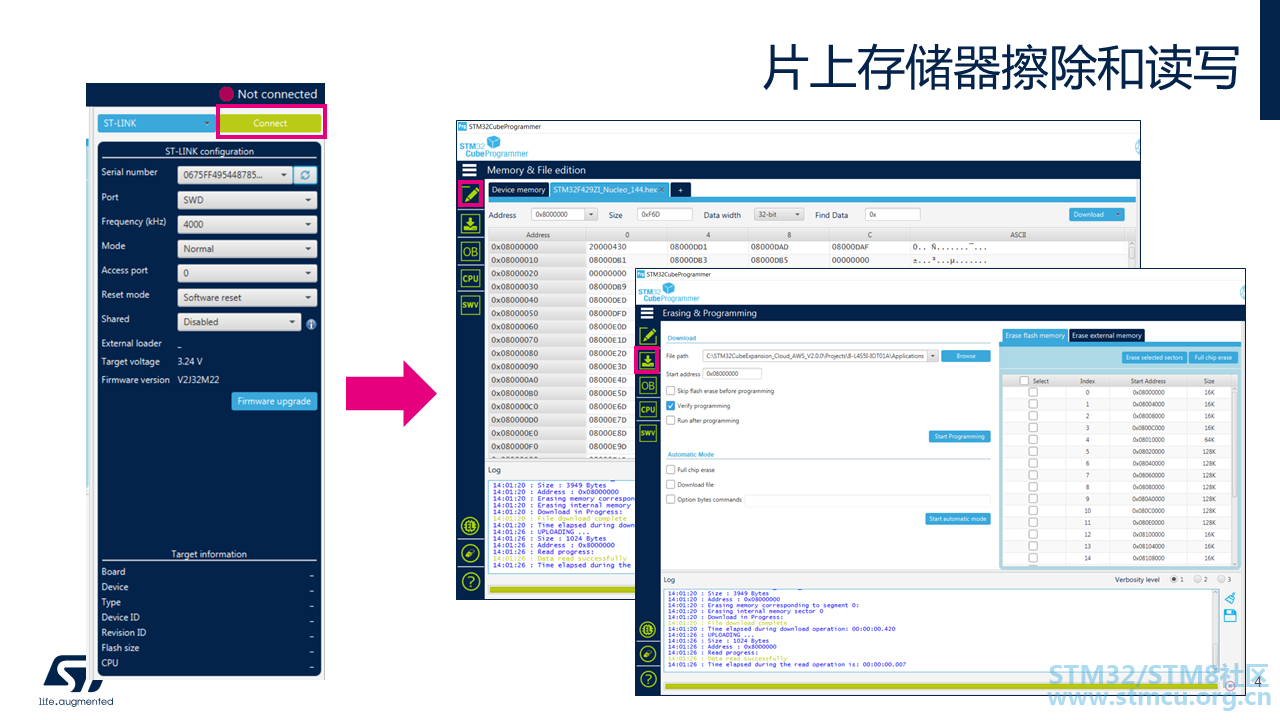
Task: Click the Address field showing 0x8000000
Action: [557, 214]
